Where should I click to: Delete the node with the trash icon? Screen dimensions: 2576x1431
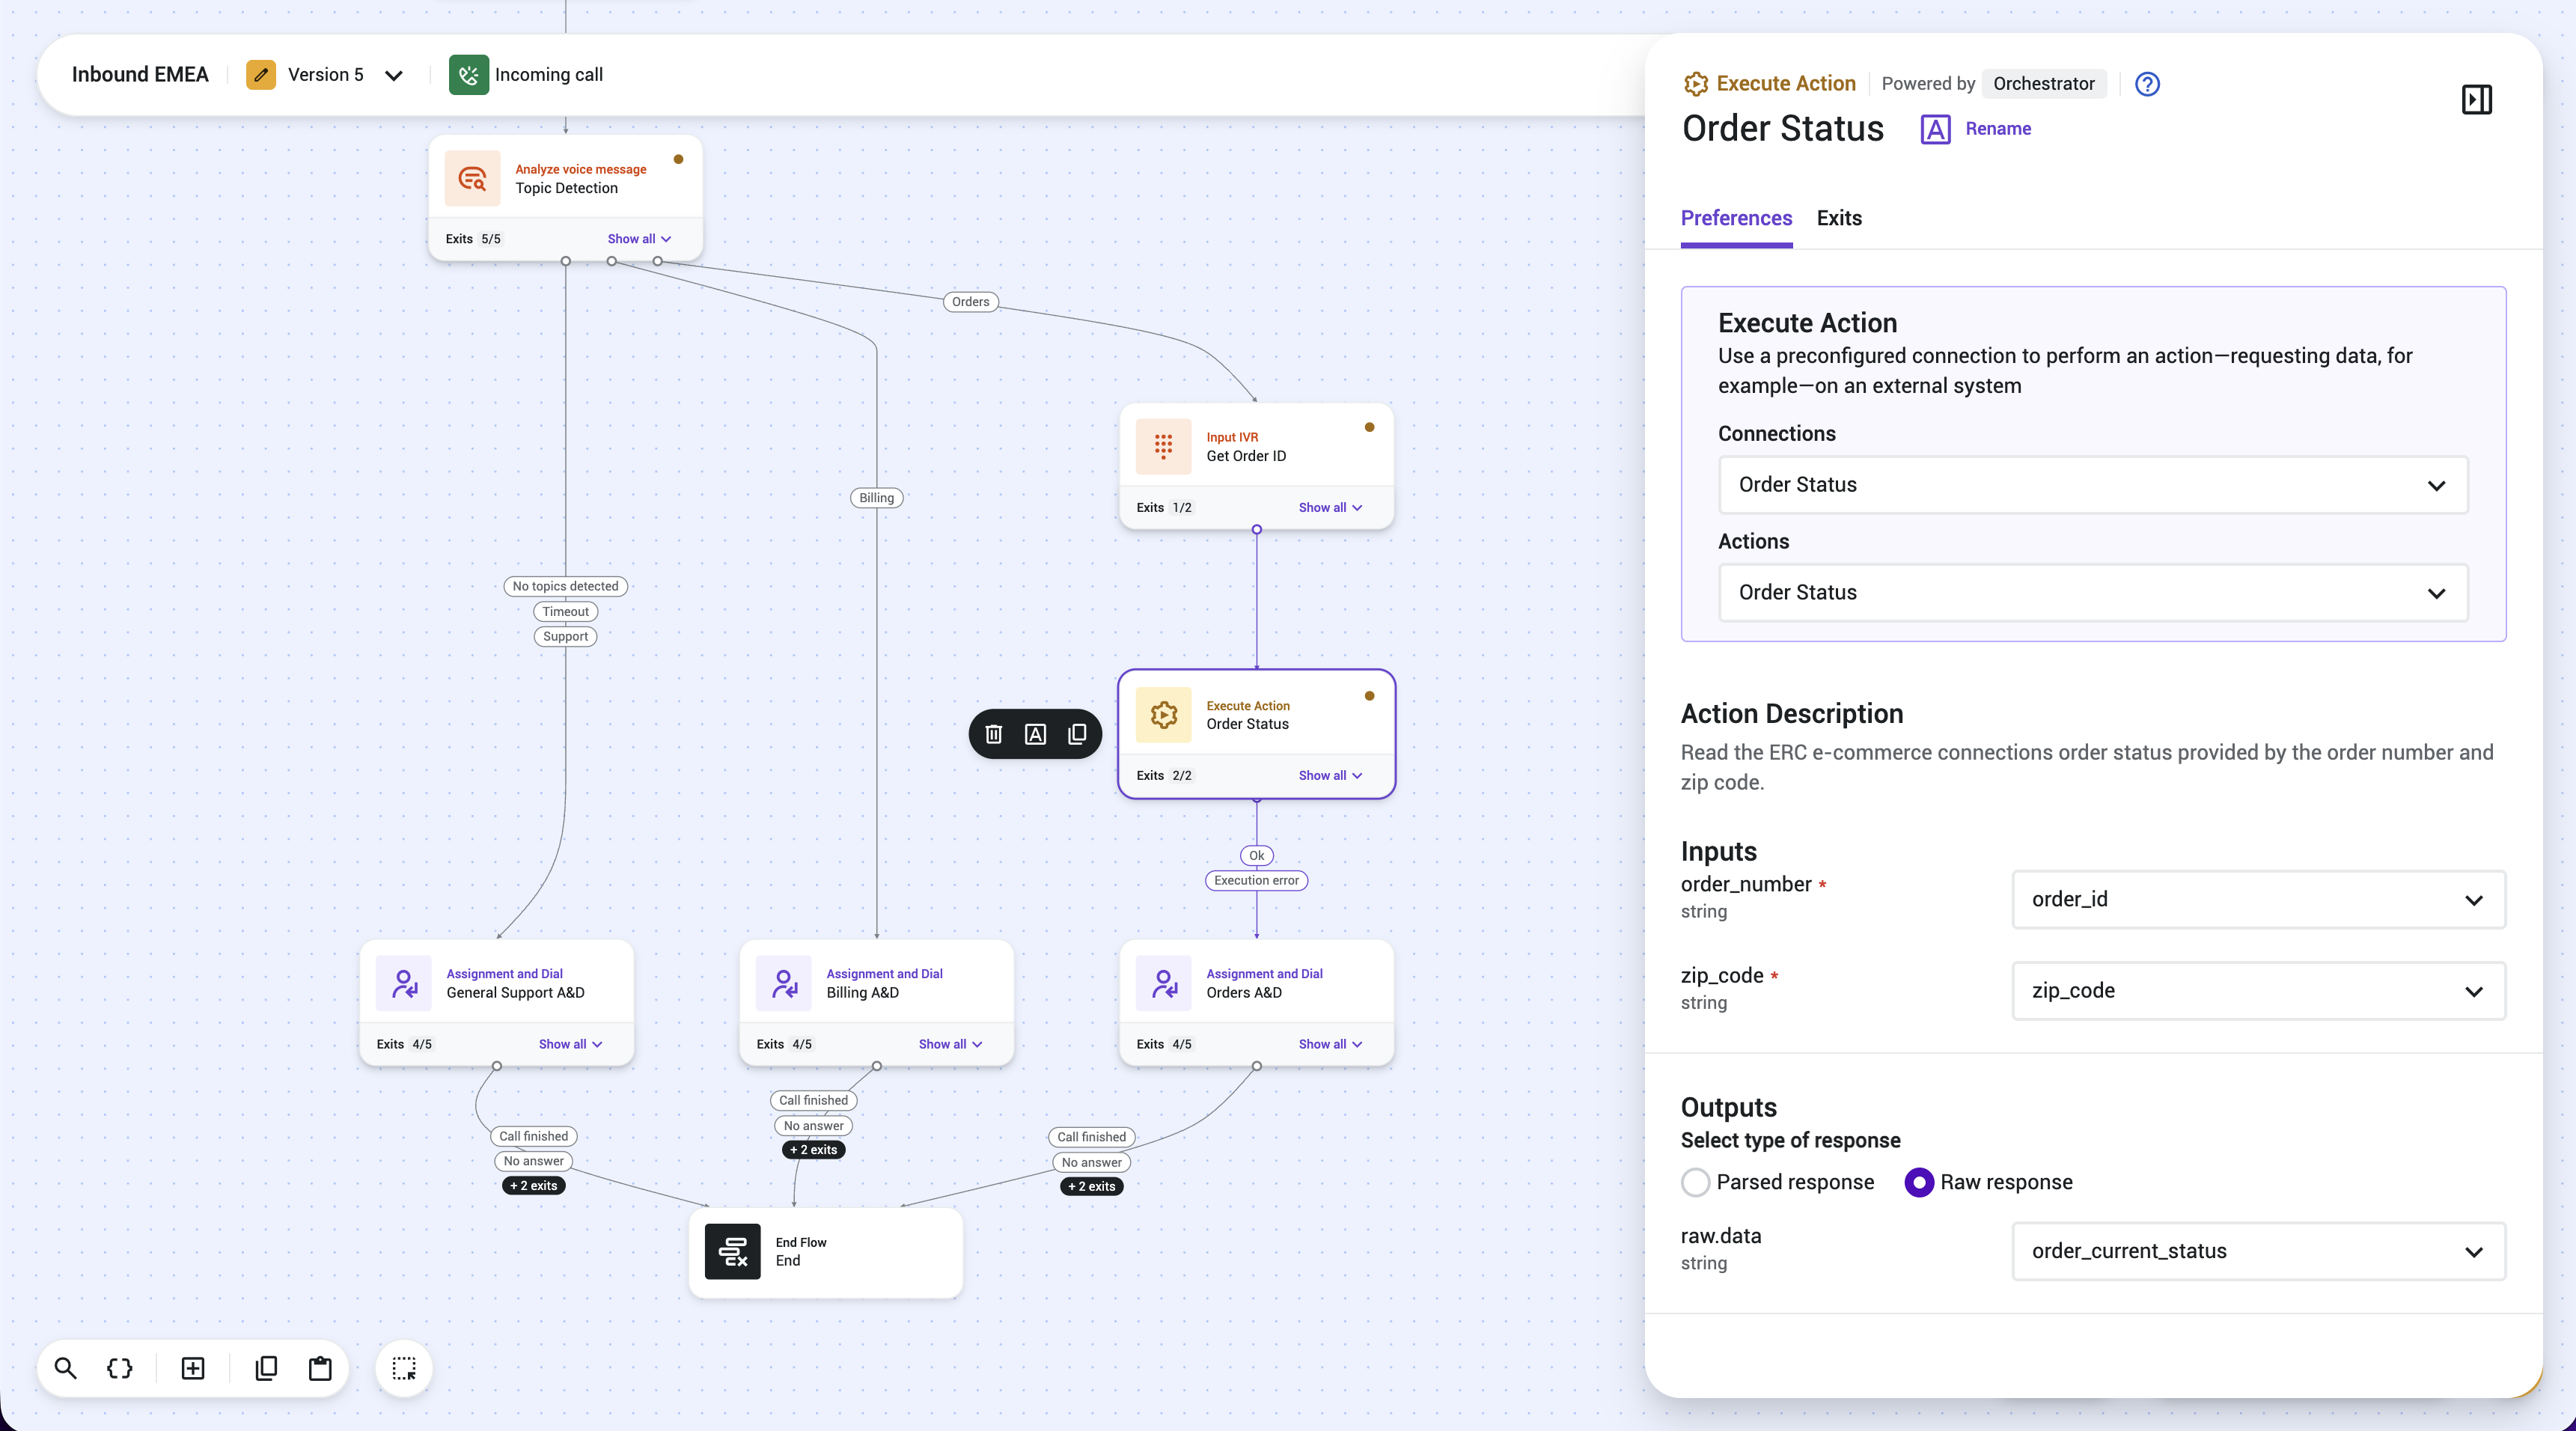pos(994,734)
